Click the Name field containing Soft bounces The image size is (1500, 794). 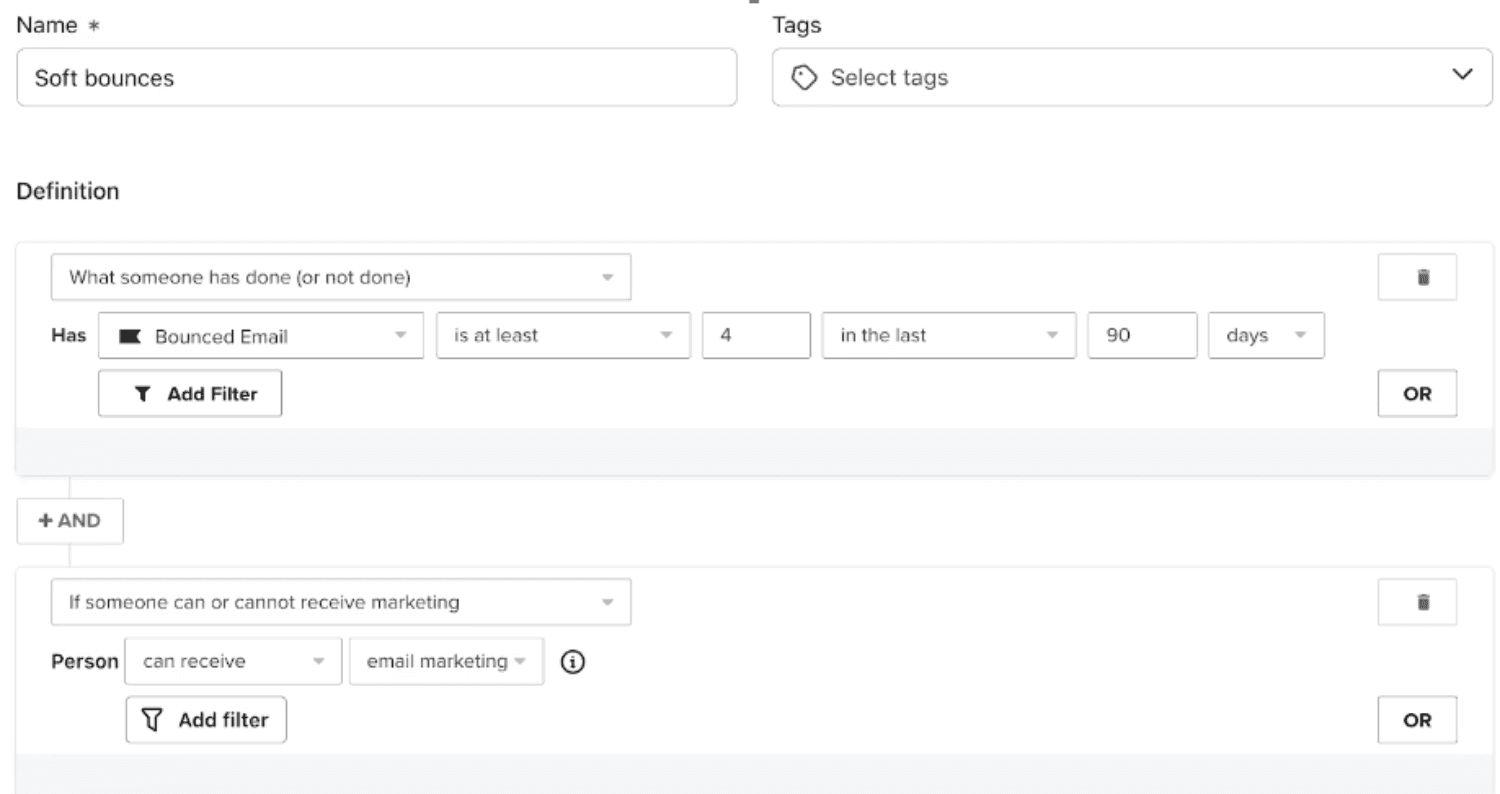(x=377, y=78)
